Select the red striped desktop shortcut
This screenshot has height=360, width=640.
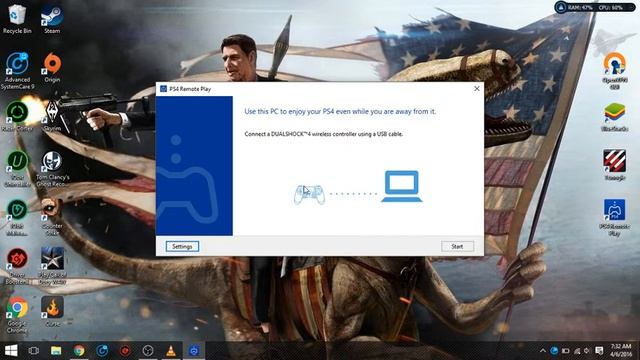click(614, 164)
